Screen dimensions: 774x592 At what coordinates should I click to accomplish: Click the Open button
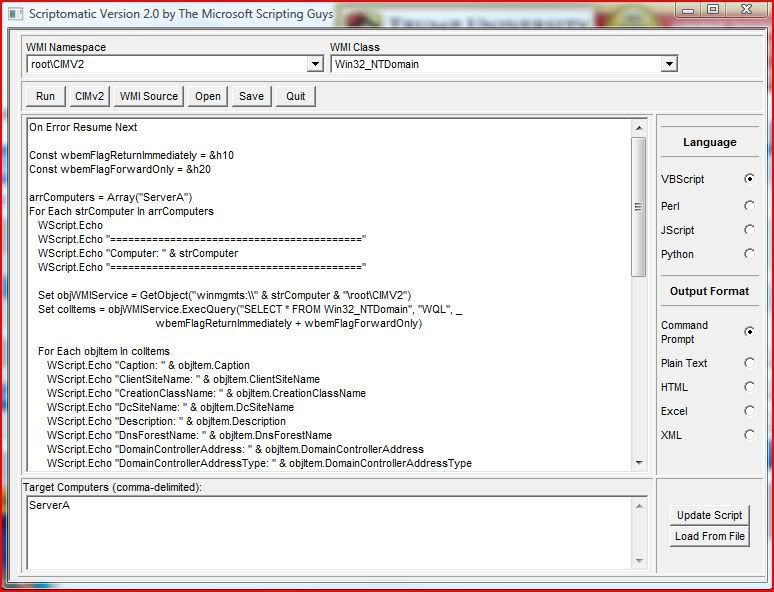point(208,96)
